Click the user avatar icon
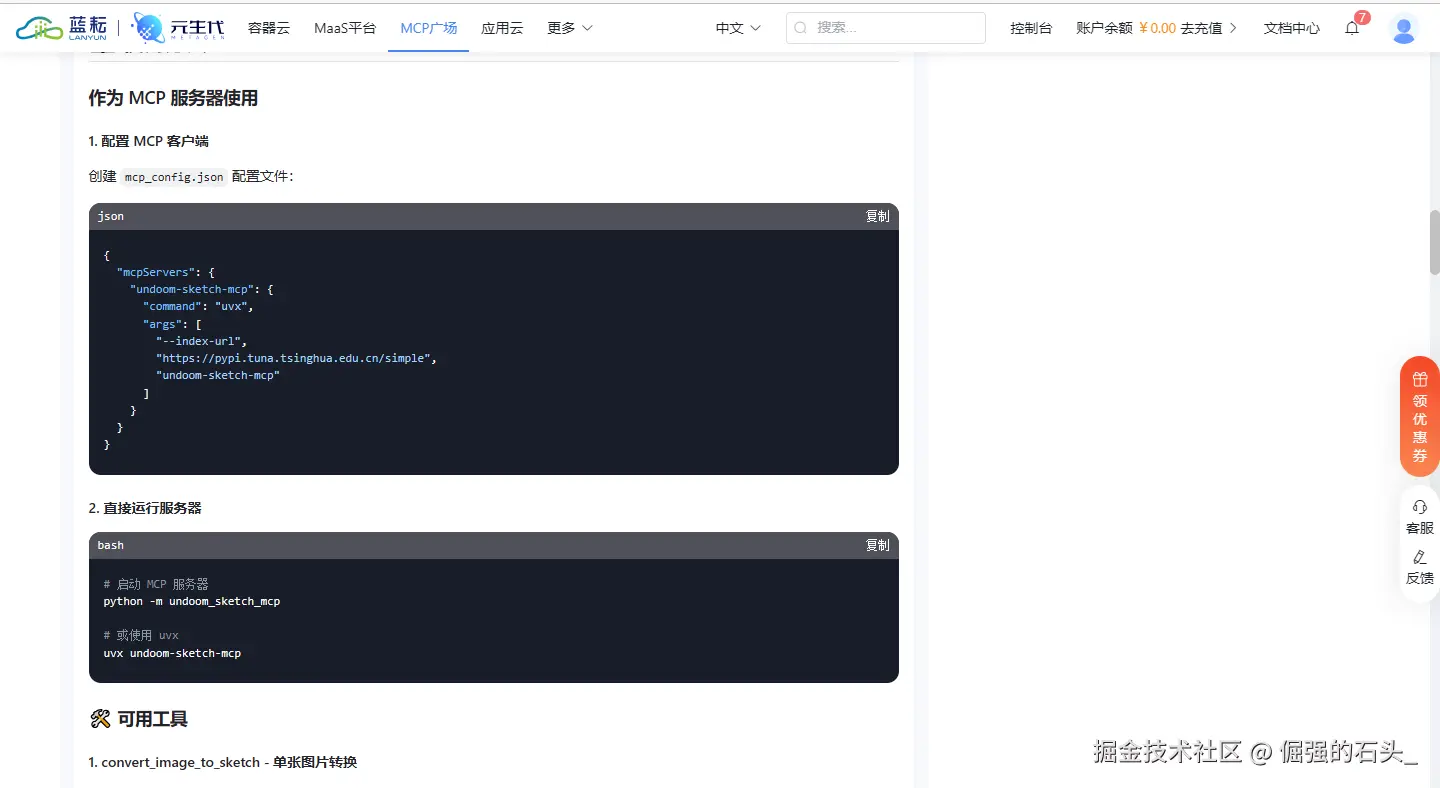Image resolution: width=1440 pixels, height=788 pixels. click(x=1404, y=29)
